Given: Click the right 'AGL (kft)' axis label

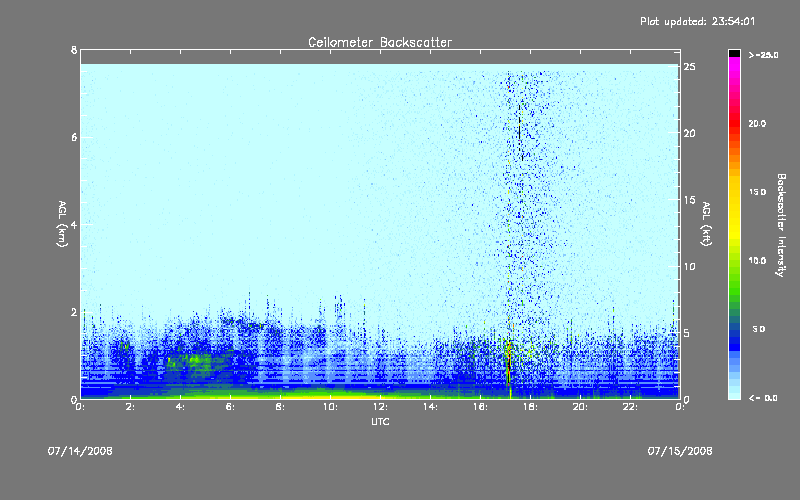Looking at the screenshot, I should [x=706, y=224].
